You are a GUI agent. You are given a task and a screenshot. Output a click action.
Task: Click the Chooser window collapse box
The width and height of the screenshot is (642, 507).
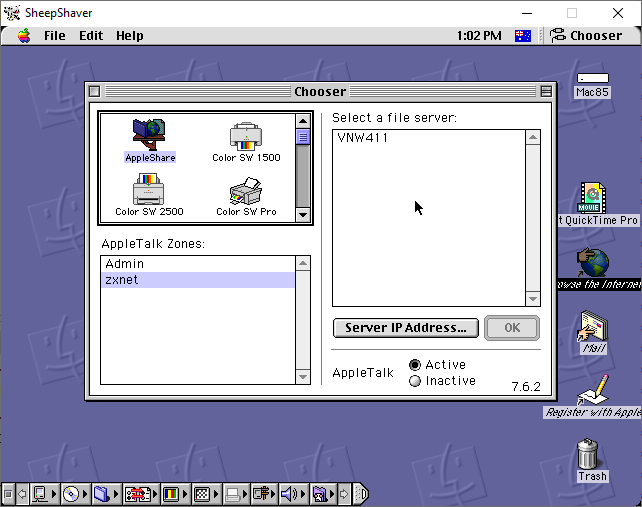546,91
